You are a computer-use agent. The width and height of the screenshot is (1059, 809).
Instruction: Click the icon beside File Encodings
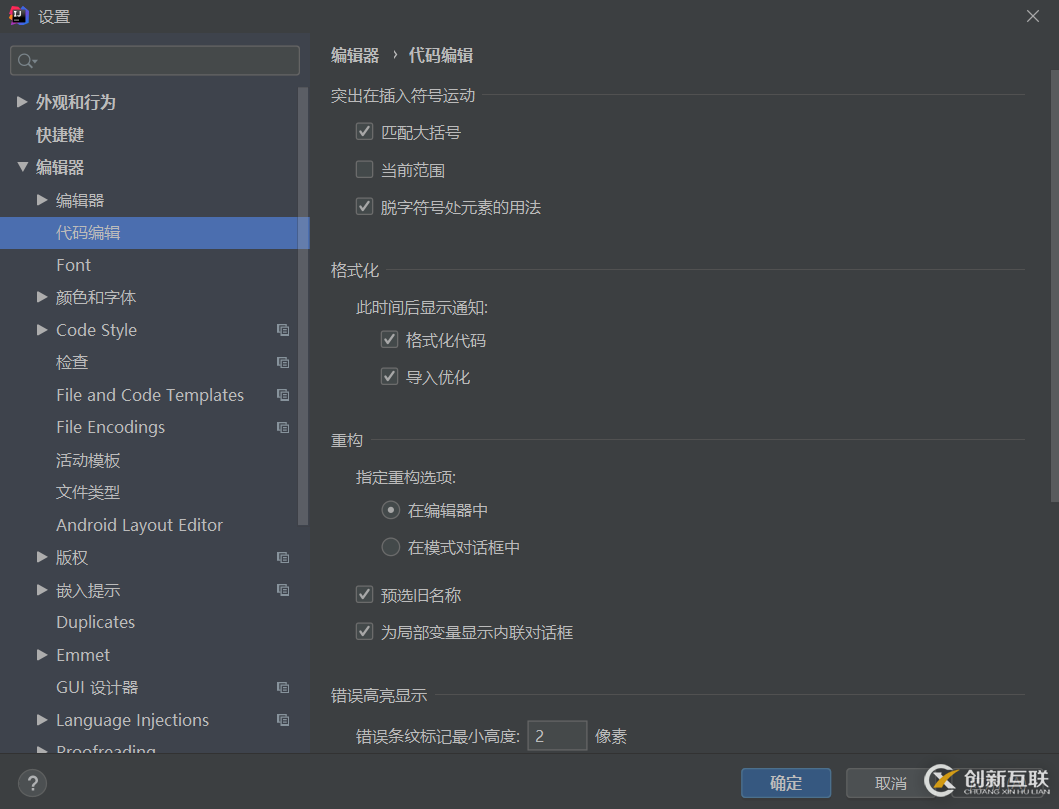[283, 427]
